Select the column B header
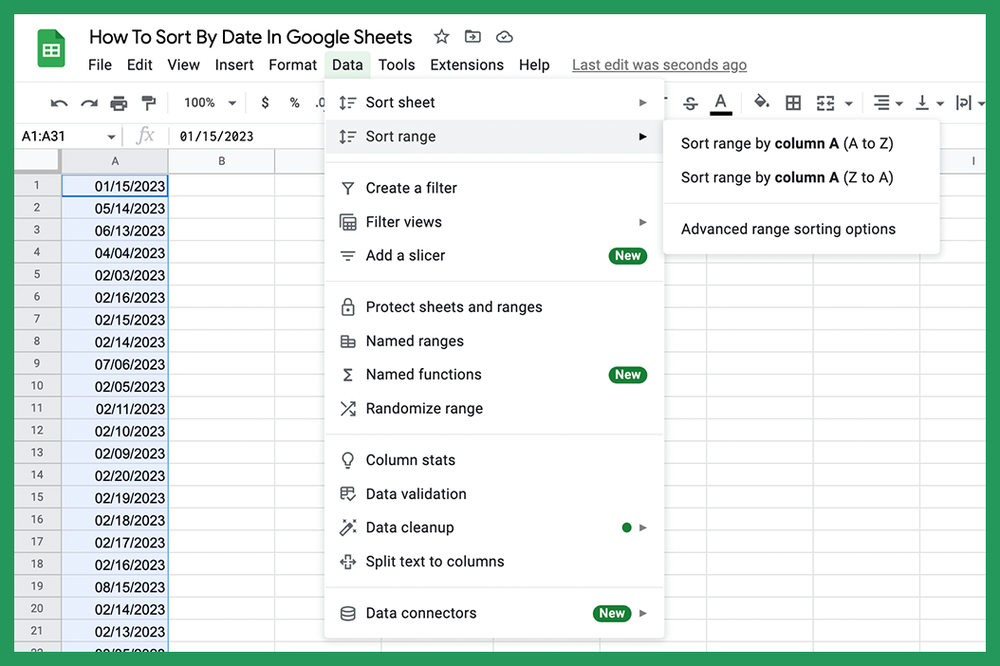 (221, 161)
